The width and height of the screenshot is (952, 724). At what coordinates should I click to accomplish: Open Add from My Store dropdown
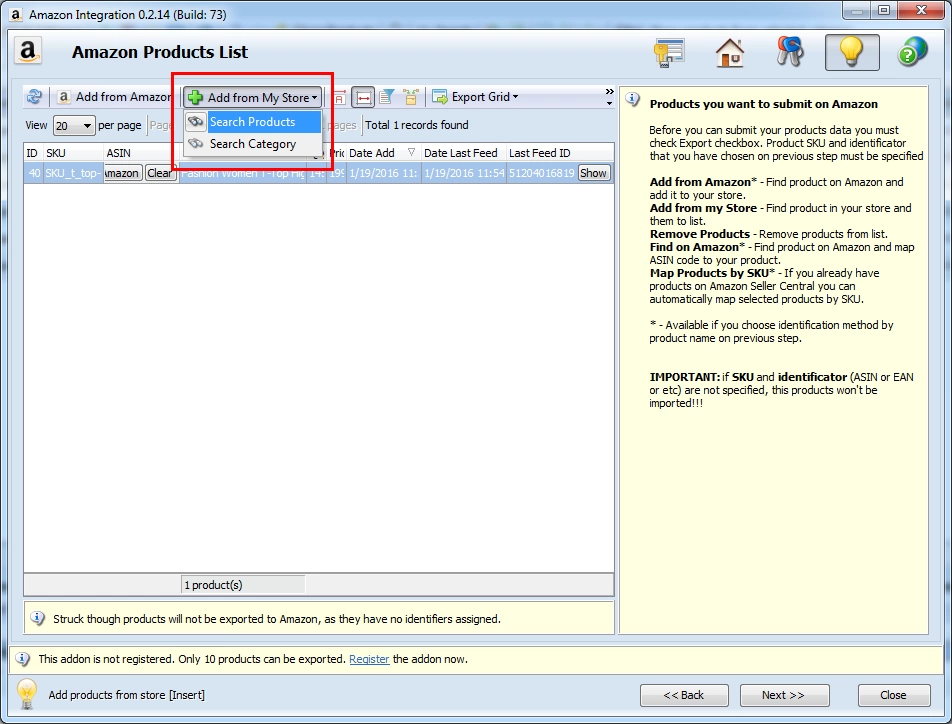click(x=253, y=97)
